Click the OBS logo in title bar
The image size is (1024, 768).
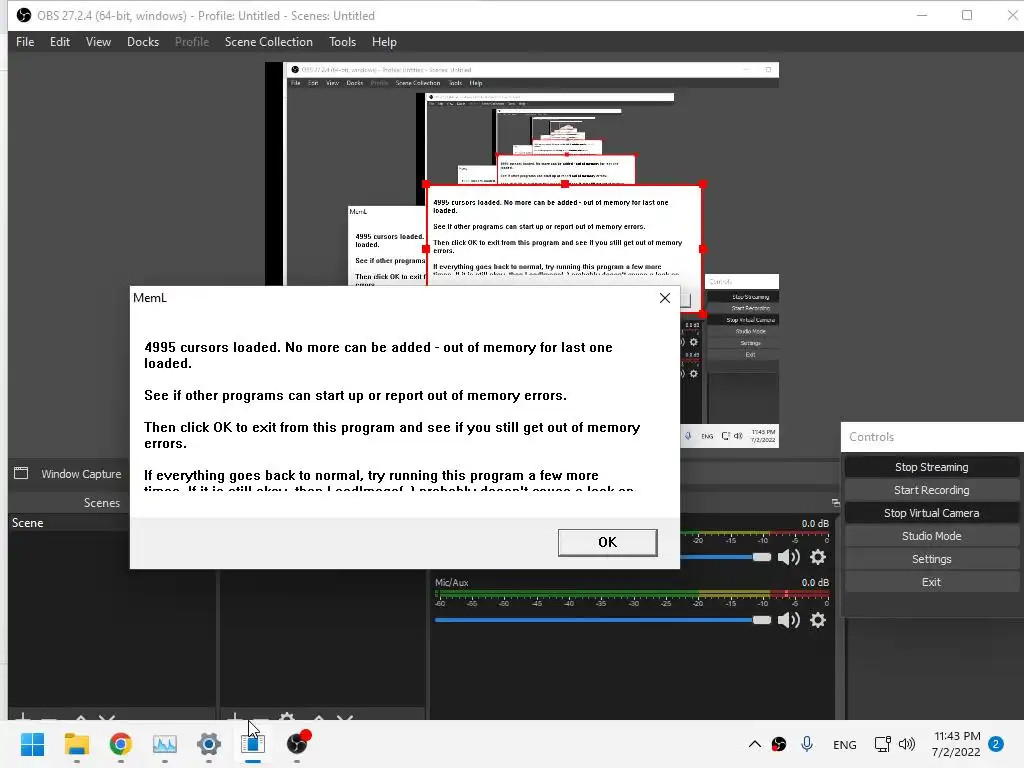pos(24,15)
